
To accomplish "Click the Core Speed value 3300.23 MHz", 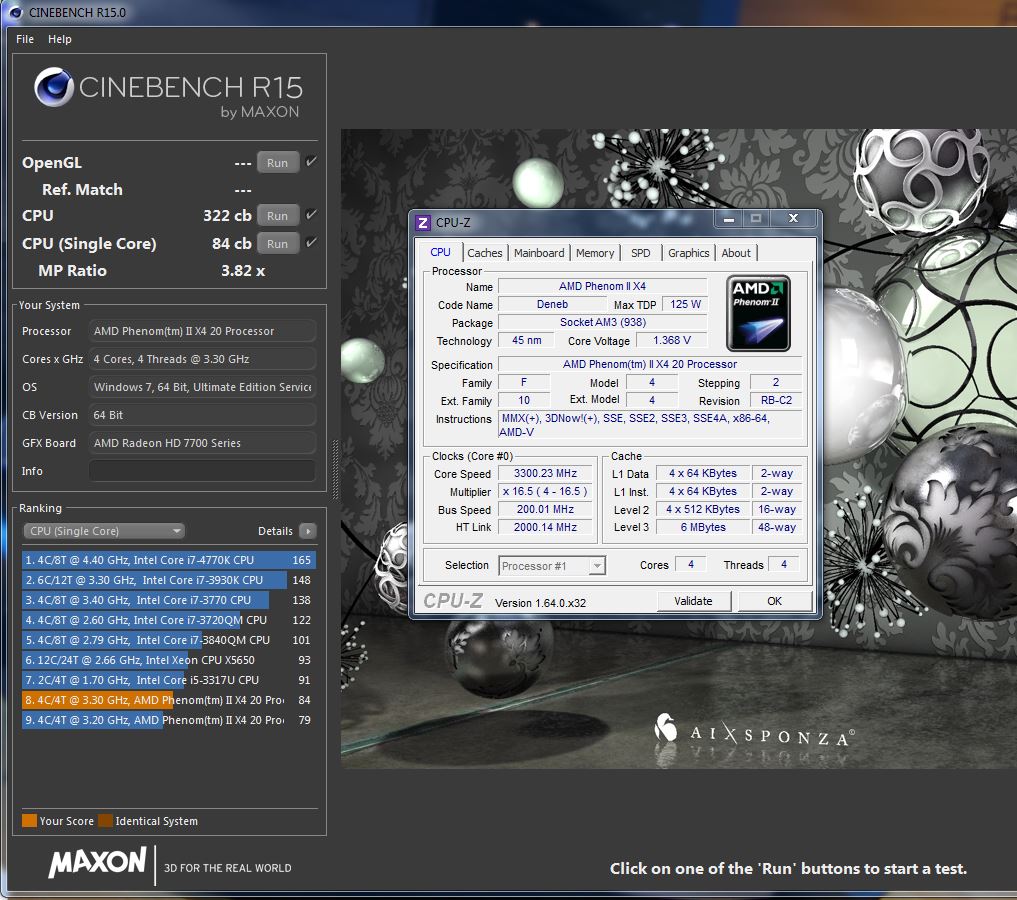I will click(545, 473).
